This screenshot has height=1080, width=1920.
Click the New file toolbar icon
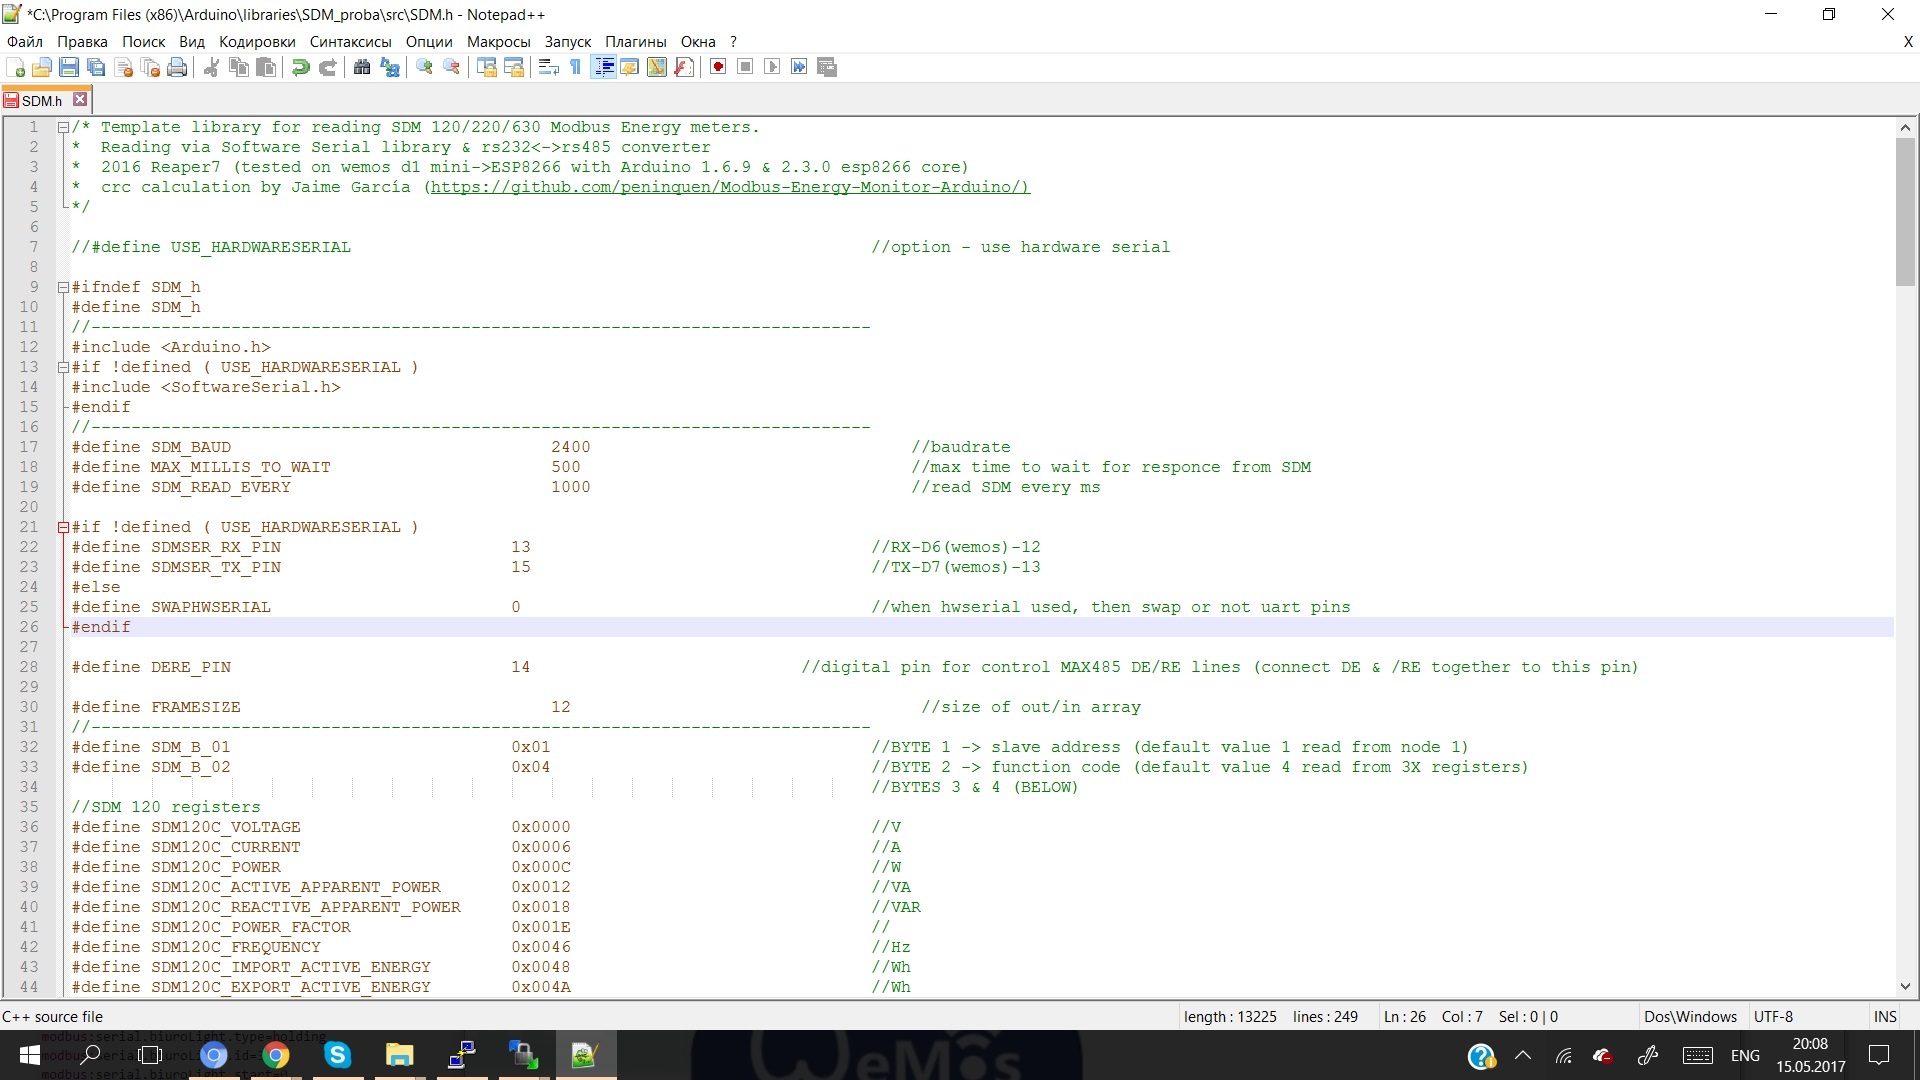[x=16, y=67]
